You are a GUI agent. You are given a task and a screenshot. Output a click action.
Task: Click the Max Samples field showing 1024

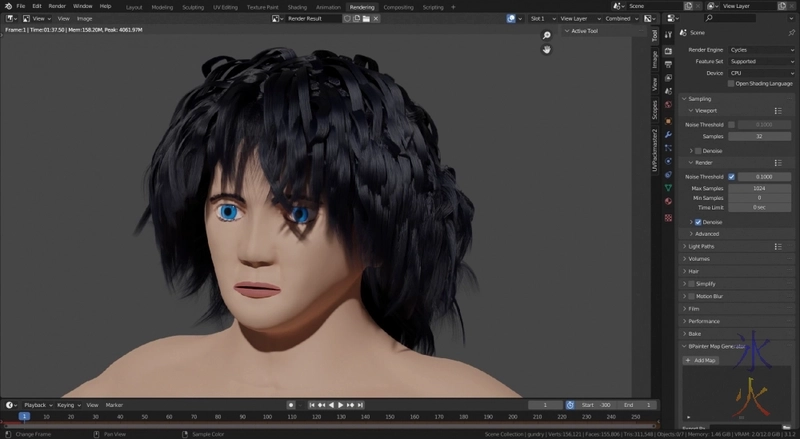coord(759,188)
